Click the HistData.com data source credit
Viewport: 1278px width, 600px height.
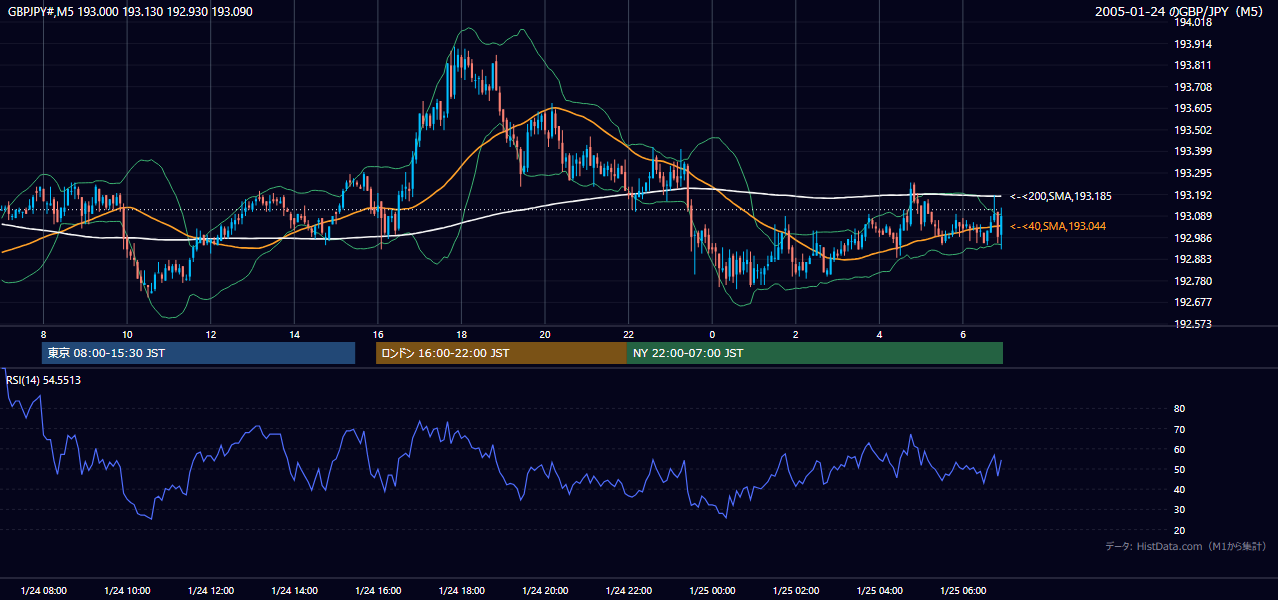[1186, 546]
